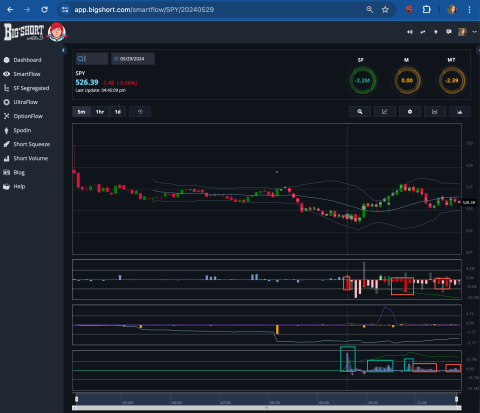Expand the user menu chevron
Image resolution: width=480 pixels, height=413 pixels.
[x=474, y=32]
